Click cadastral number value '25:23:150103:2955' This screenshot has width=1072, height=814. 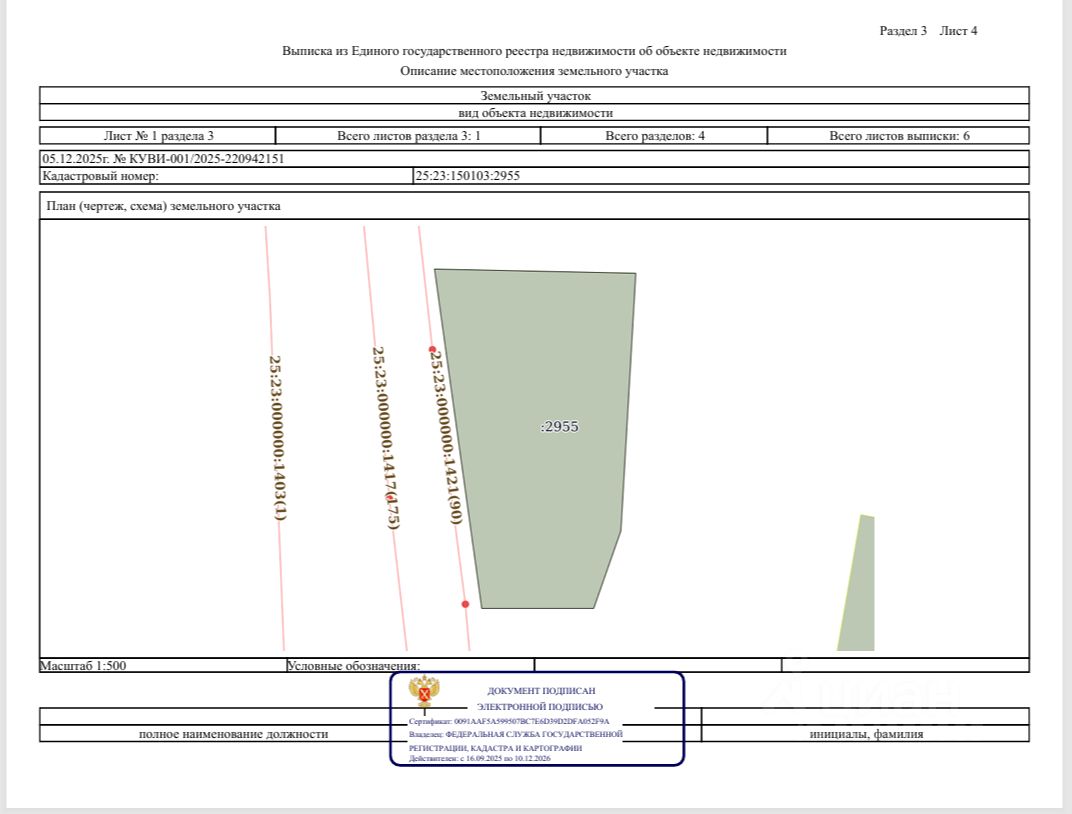tap(468, 176)
